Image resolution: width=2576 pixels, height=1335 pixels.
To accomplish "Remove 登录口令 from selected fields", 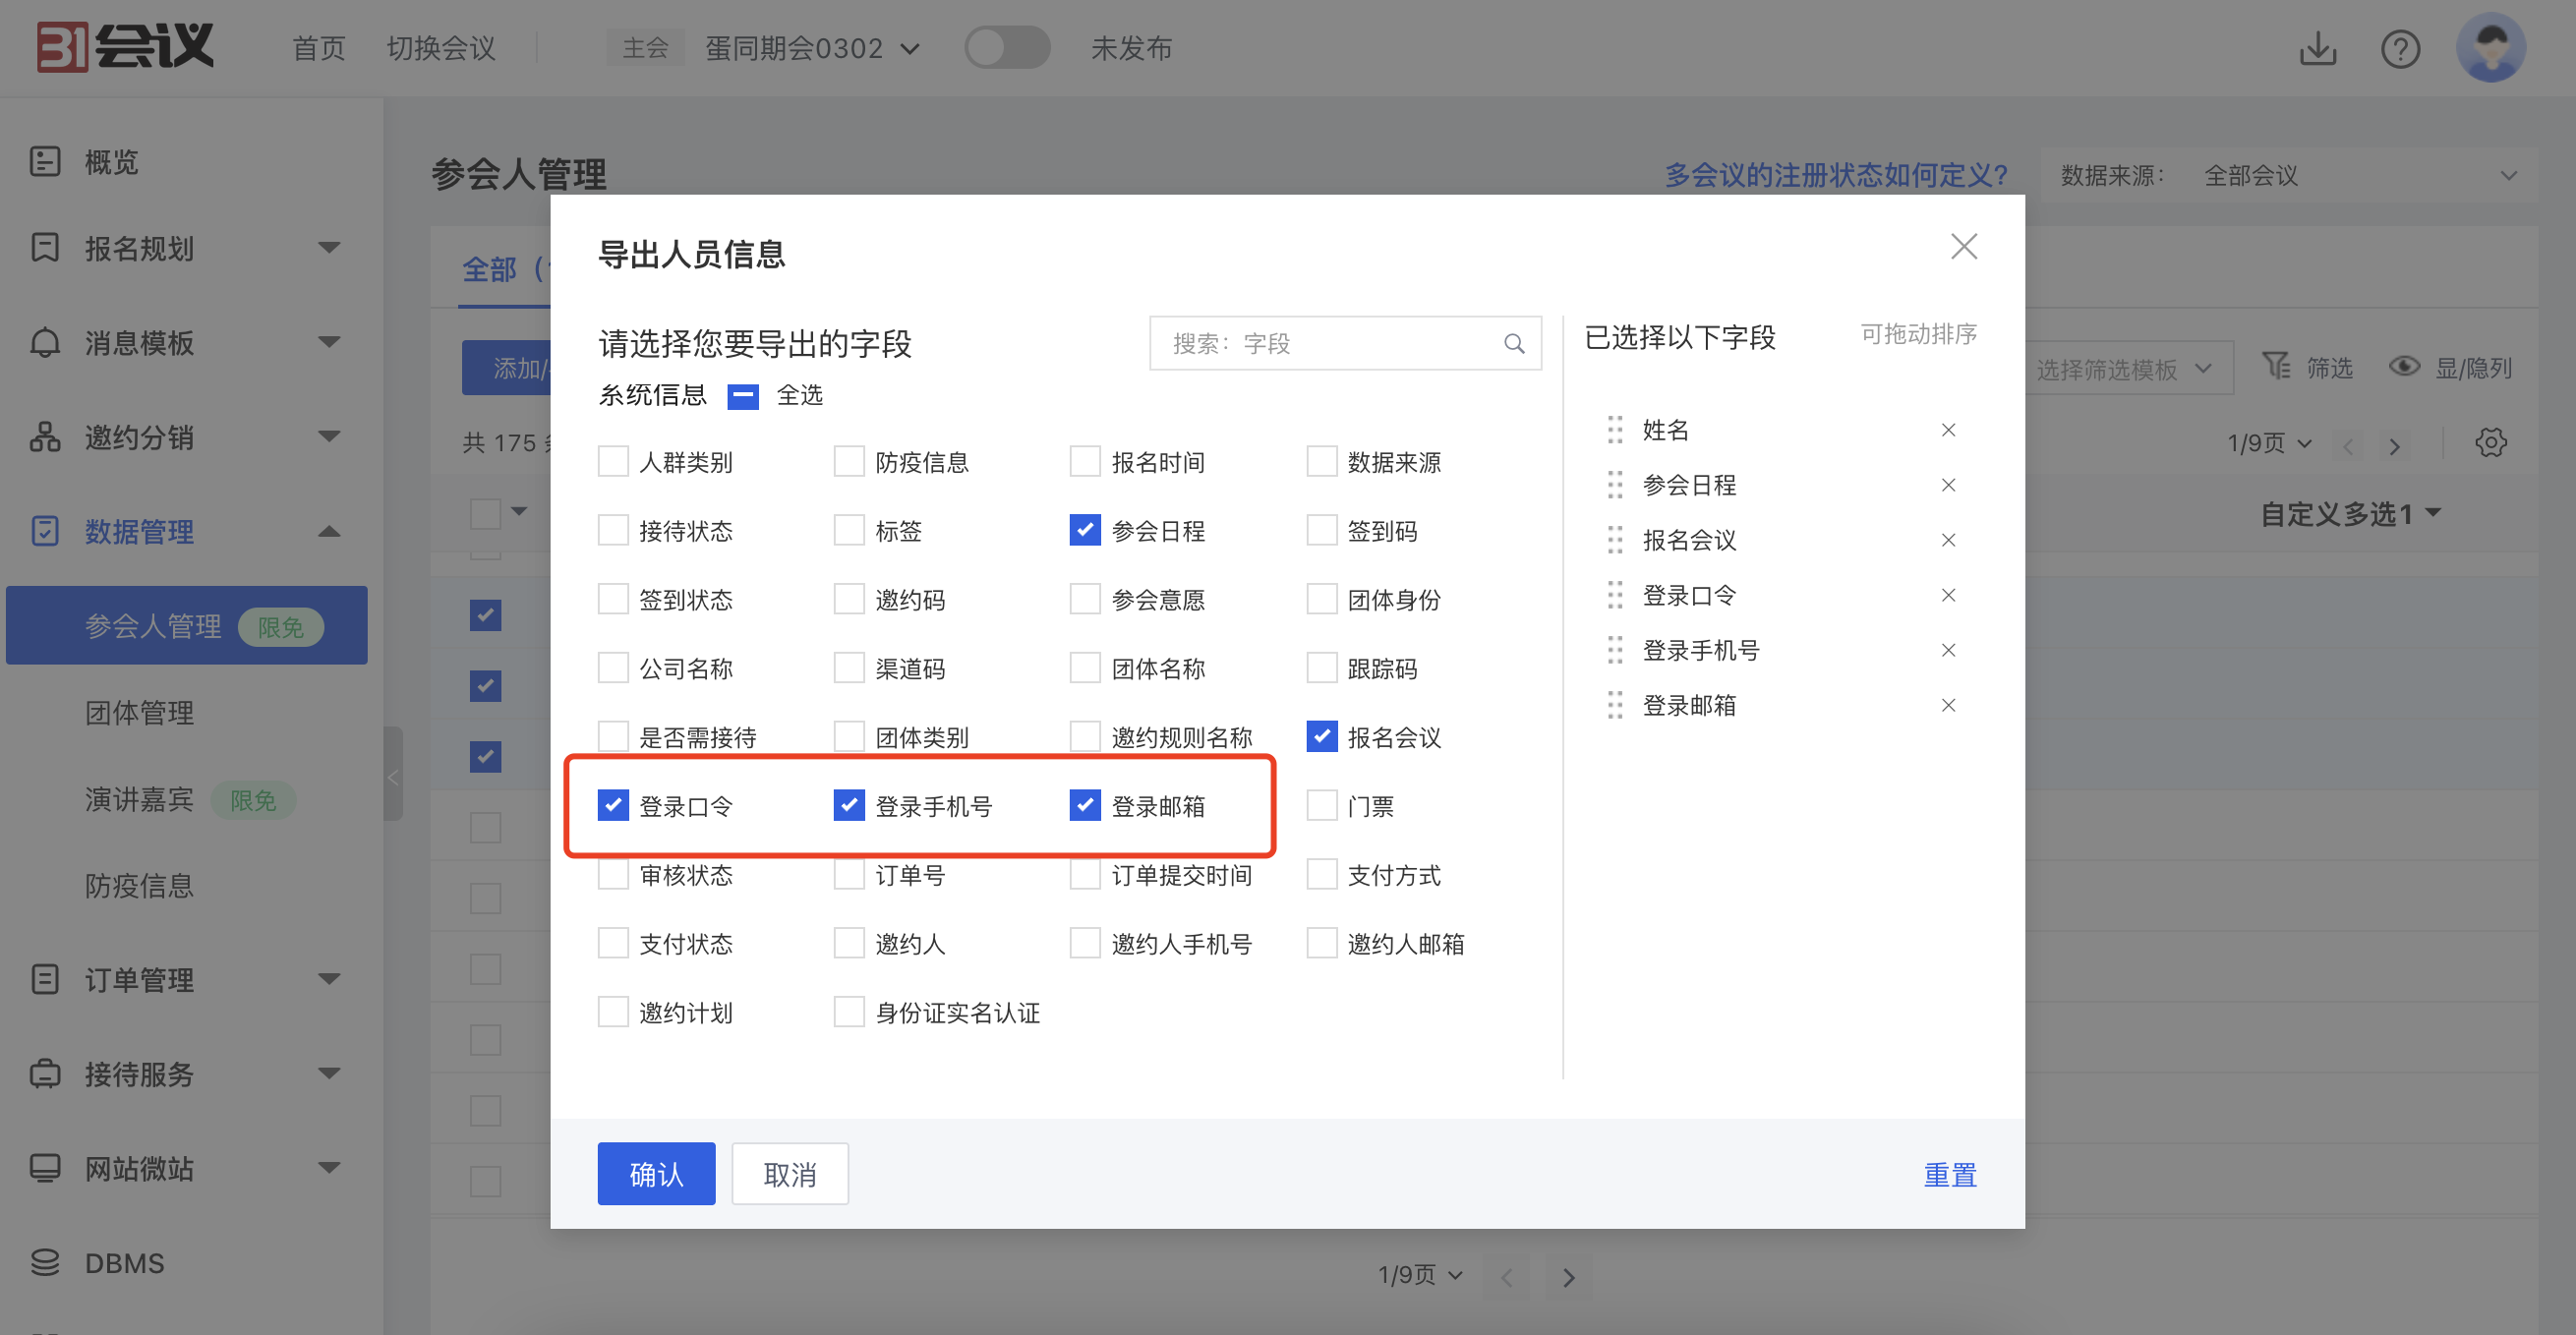I will coord(1948,595).
